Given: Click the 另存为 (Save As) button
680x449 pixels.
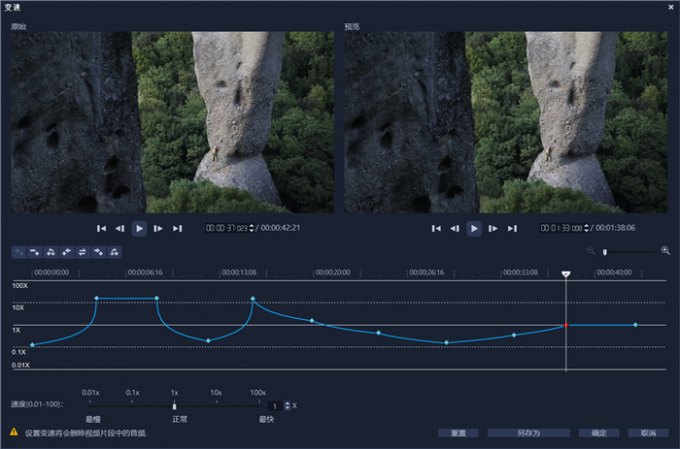Looking at the screenshot, I should pos(528,433).
